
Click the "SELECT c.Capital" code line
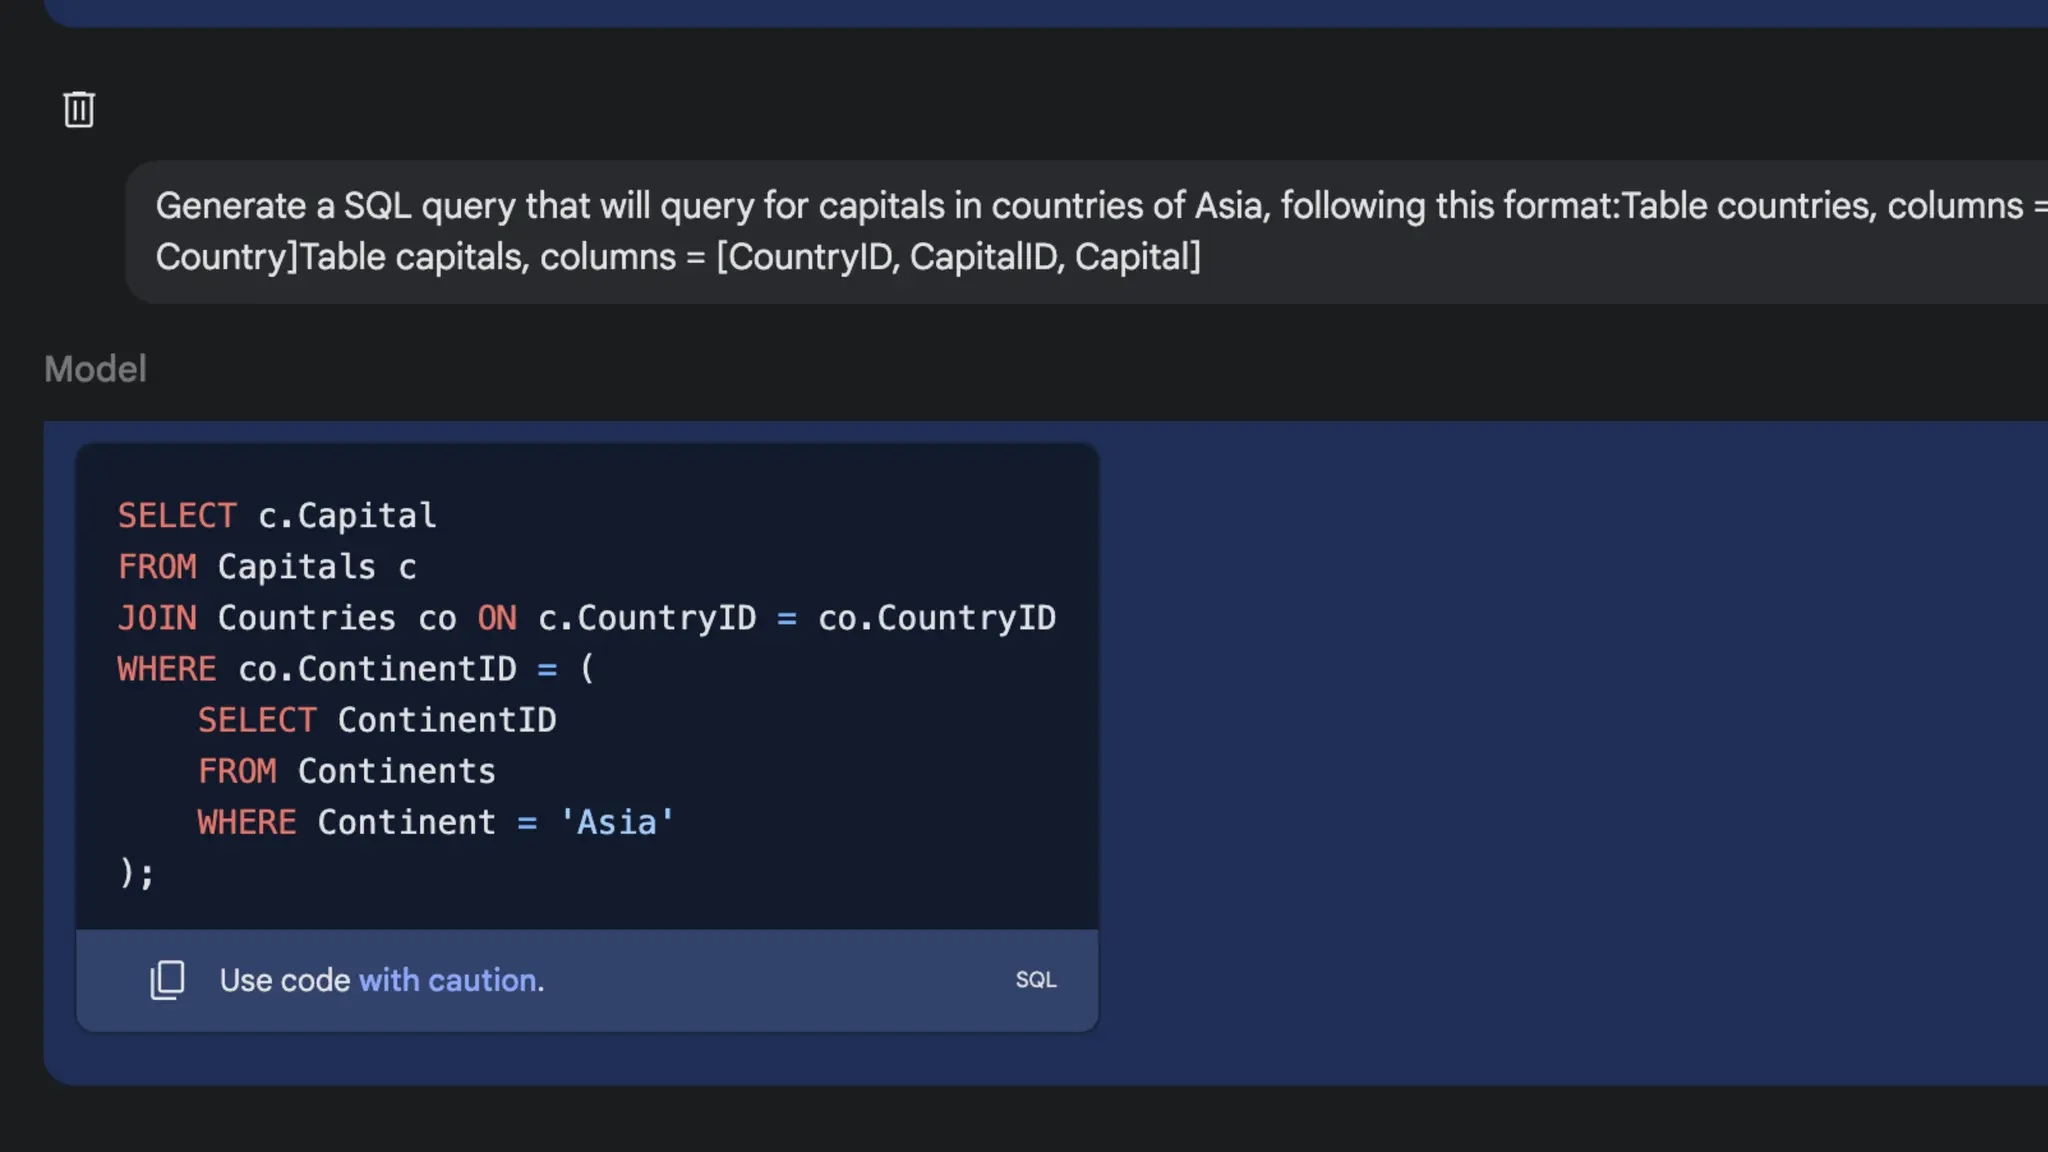pos(277,516)
